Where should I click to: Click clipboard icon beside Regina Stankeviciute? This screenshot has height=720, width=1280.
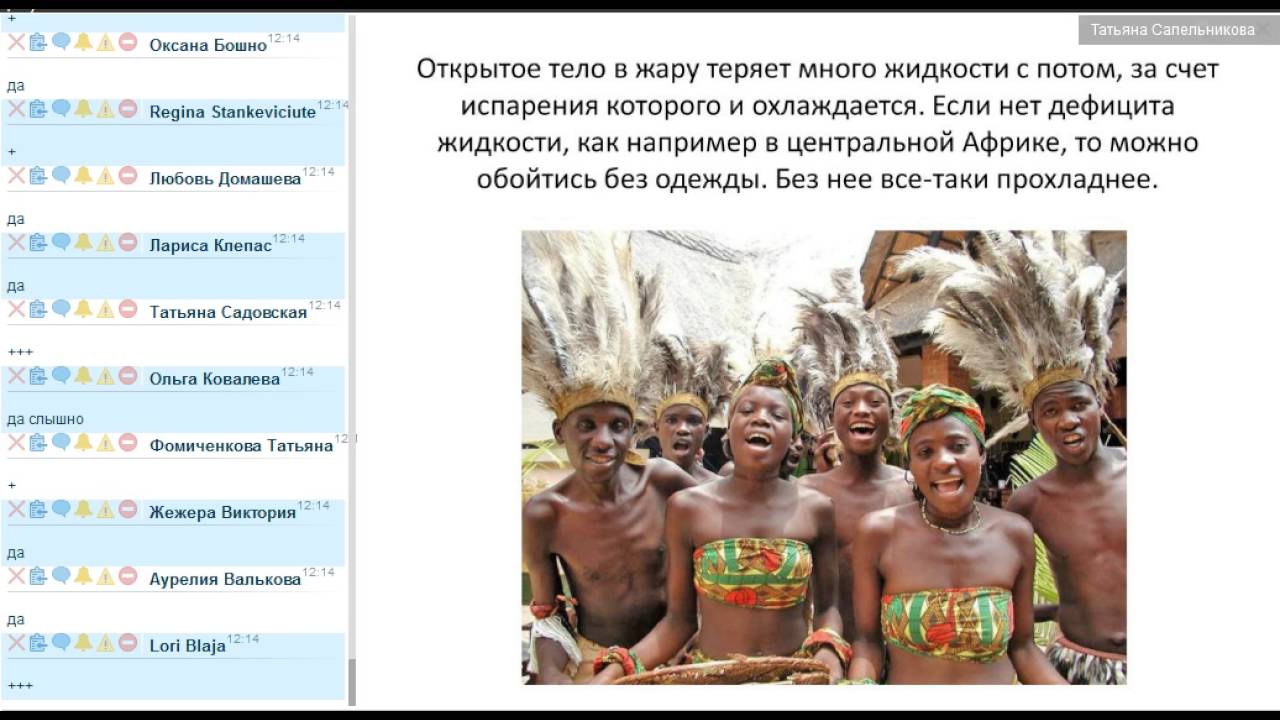click(x=38, y=109)
